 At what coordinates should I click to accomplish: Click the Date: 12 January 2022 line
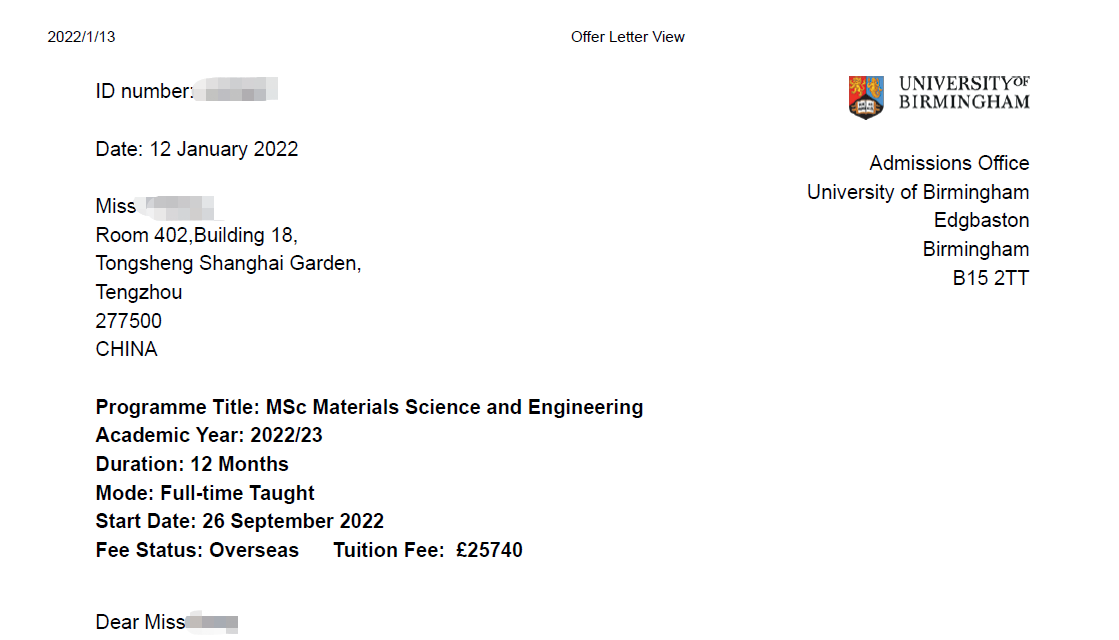coord(197,149)
